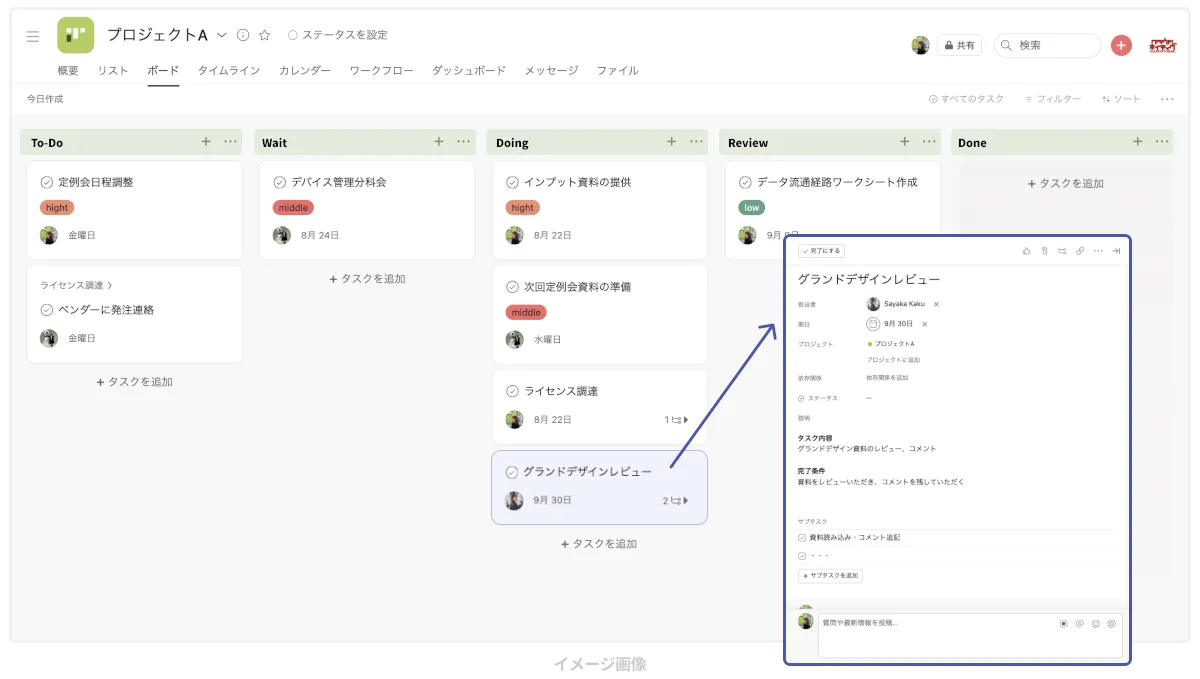Open parent task ライセンス調達 breadcrumb
Image resolution: width=1200 pixels, height=679 pixels.
[76, 285]
